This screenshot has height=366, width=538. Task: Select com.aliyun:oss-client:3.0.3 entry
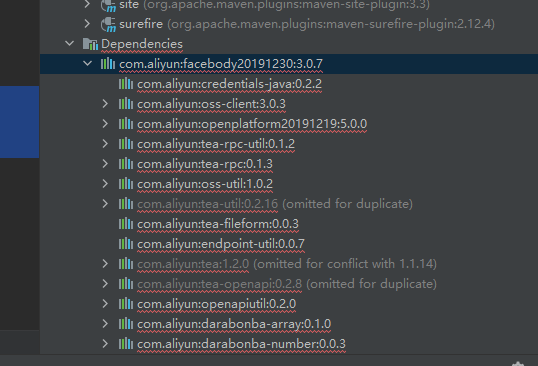(211, 104)
